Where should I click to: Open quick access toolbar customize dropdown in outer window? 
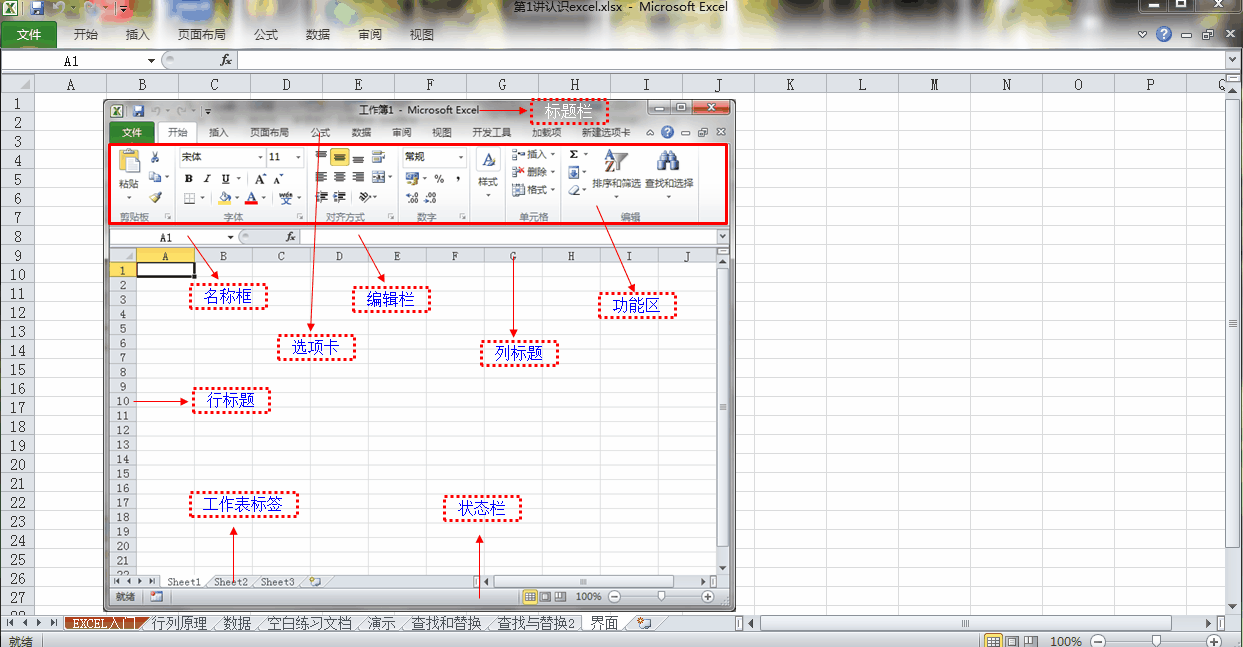122,8
